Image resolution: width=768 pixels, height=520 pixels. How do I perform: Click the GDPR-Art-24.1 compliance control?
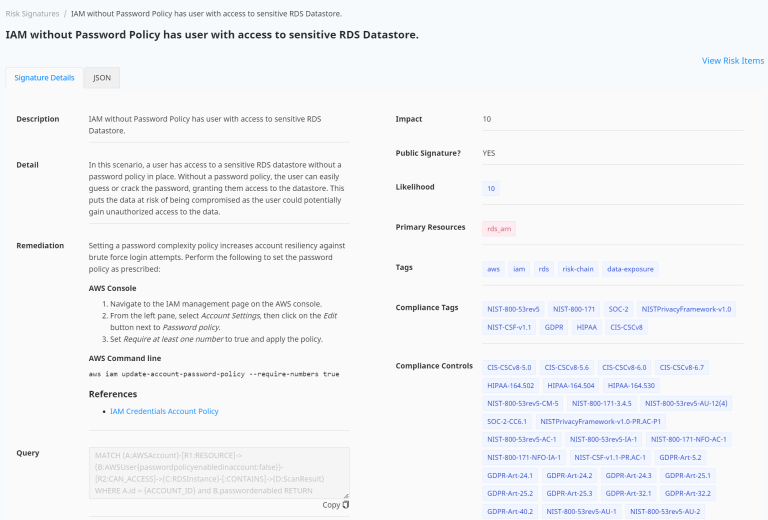[510, 475]
